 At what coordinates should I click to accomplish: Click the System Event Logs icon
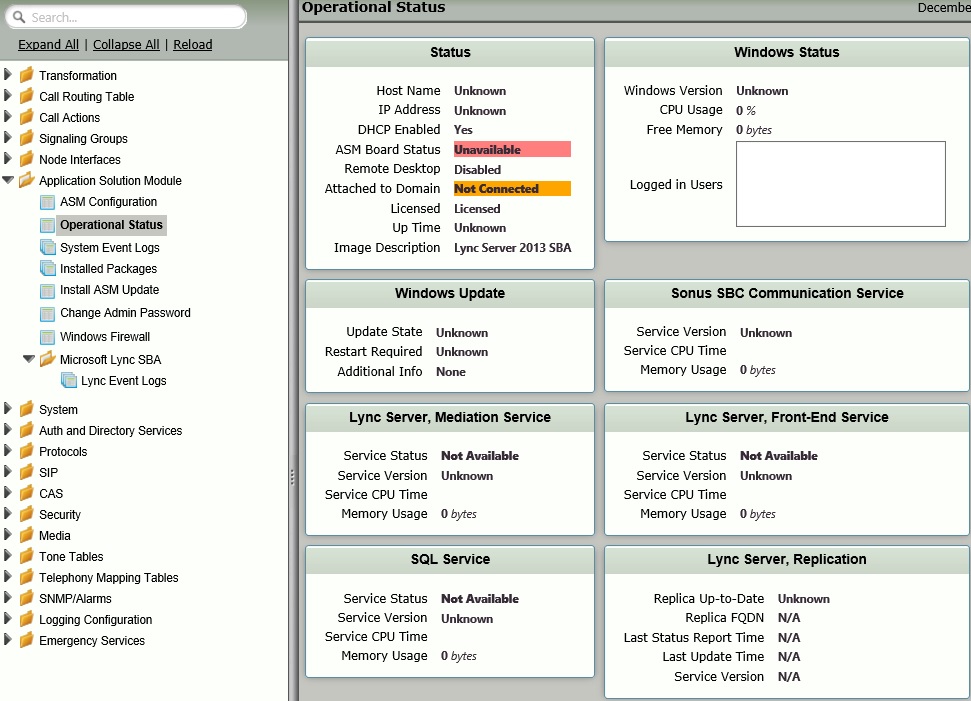click(47, 247)
